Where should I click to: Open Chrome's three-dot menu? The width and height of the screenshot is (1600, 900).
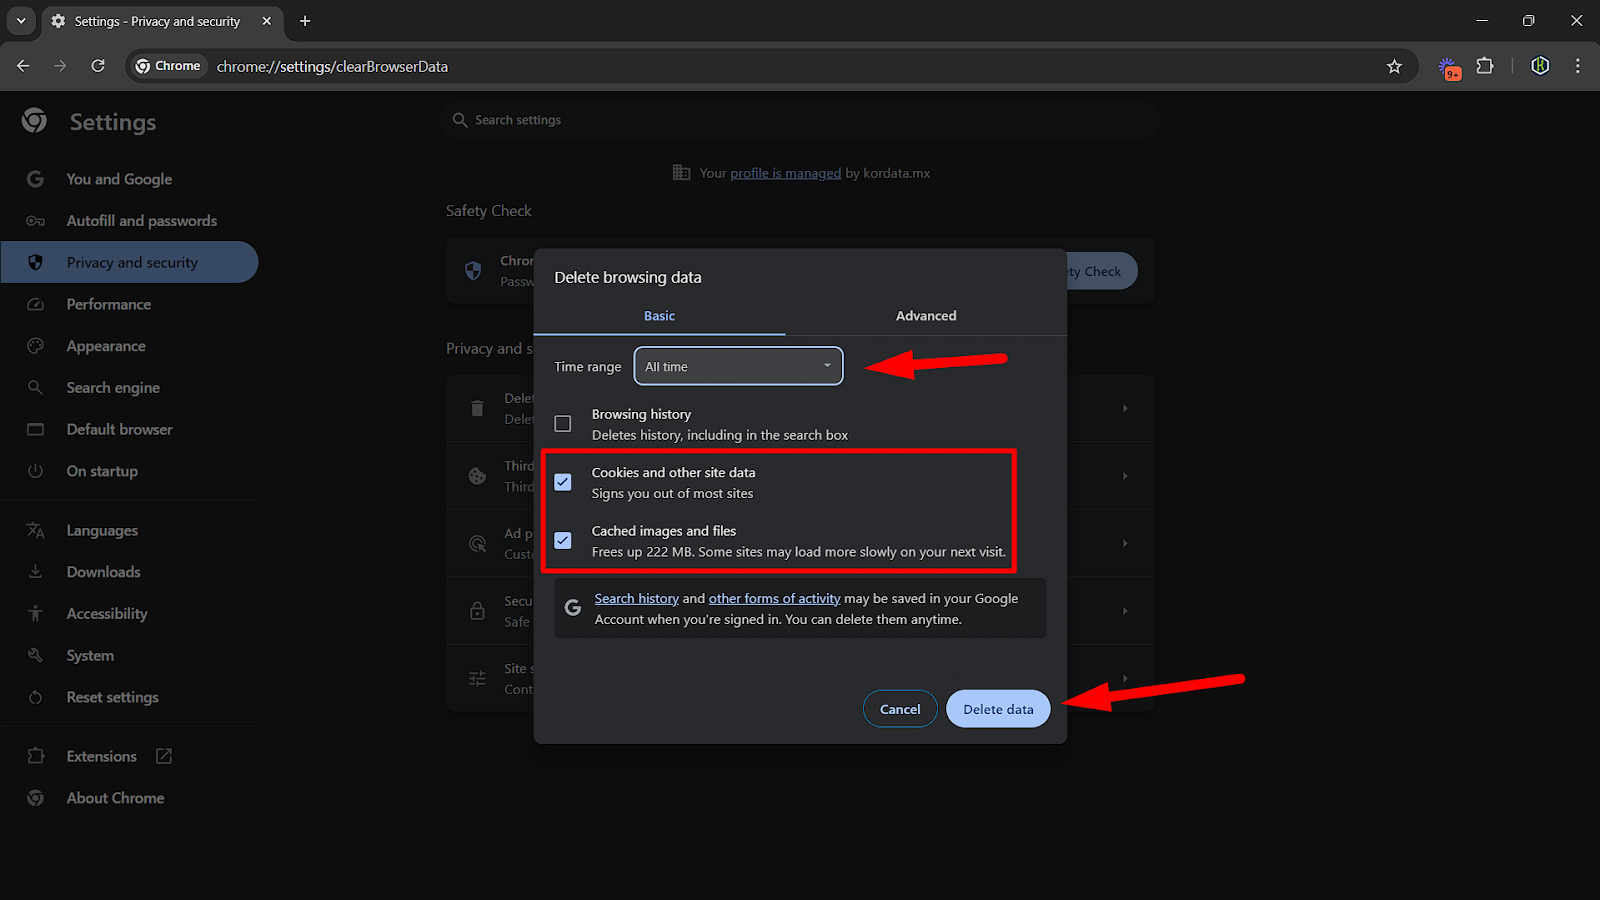pos(1578,66)
